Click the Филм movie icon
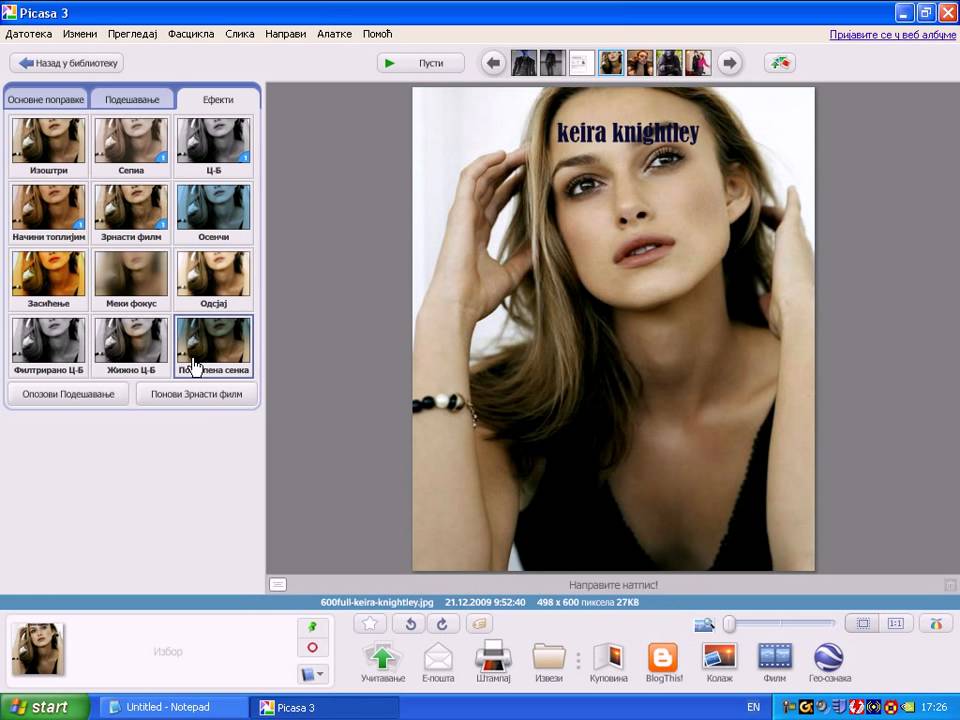 click(x=774, y=658)
